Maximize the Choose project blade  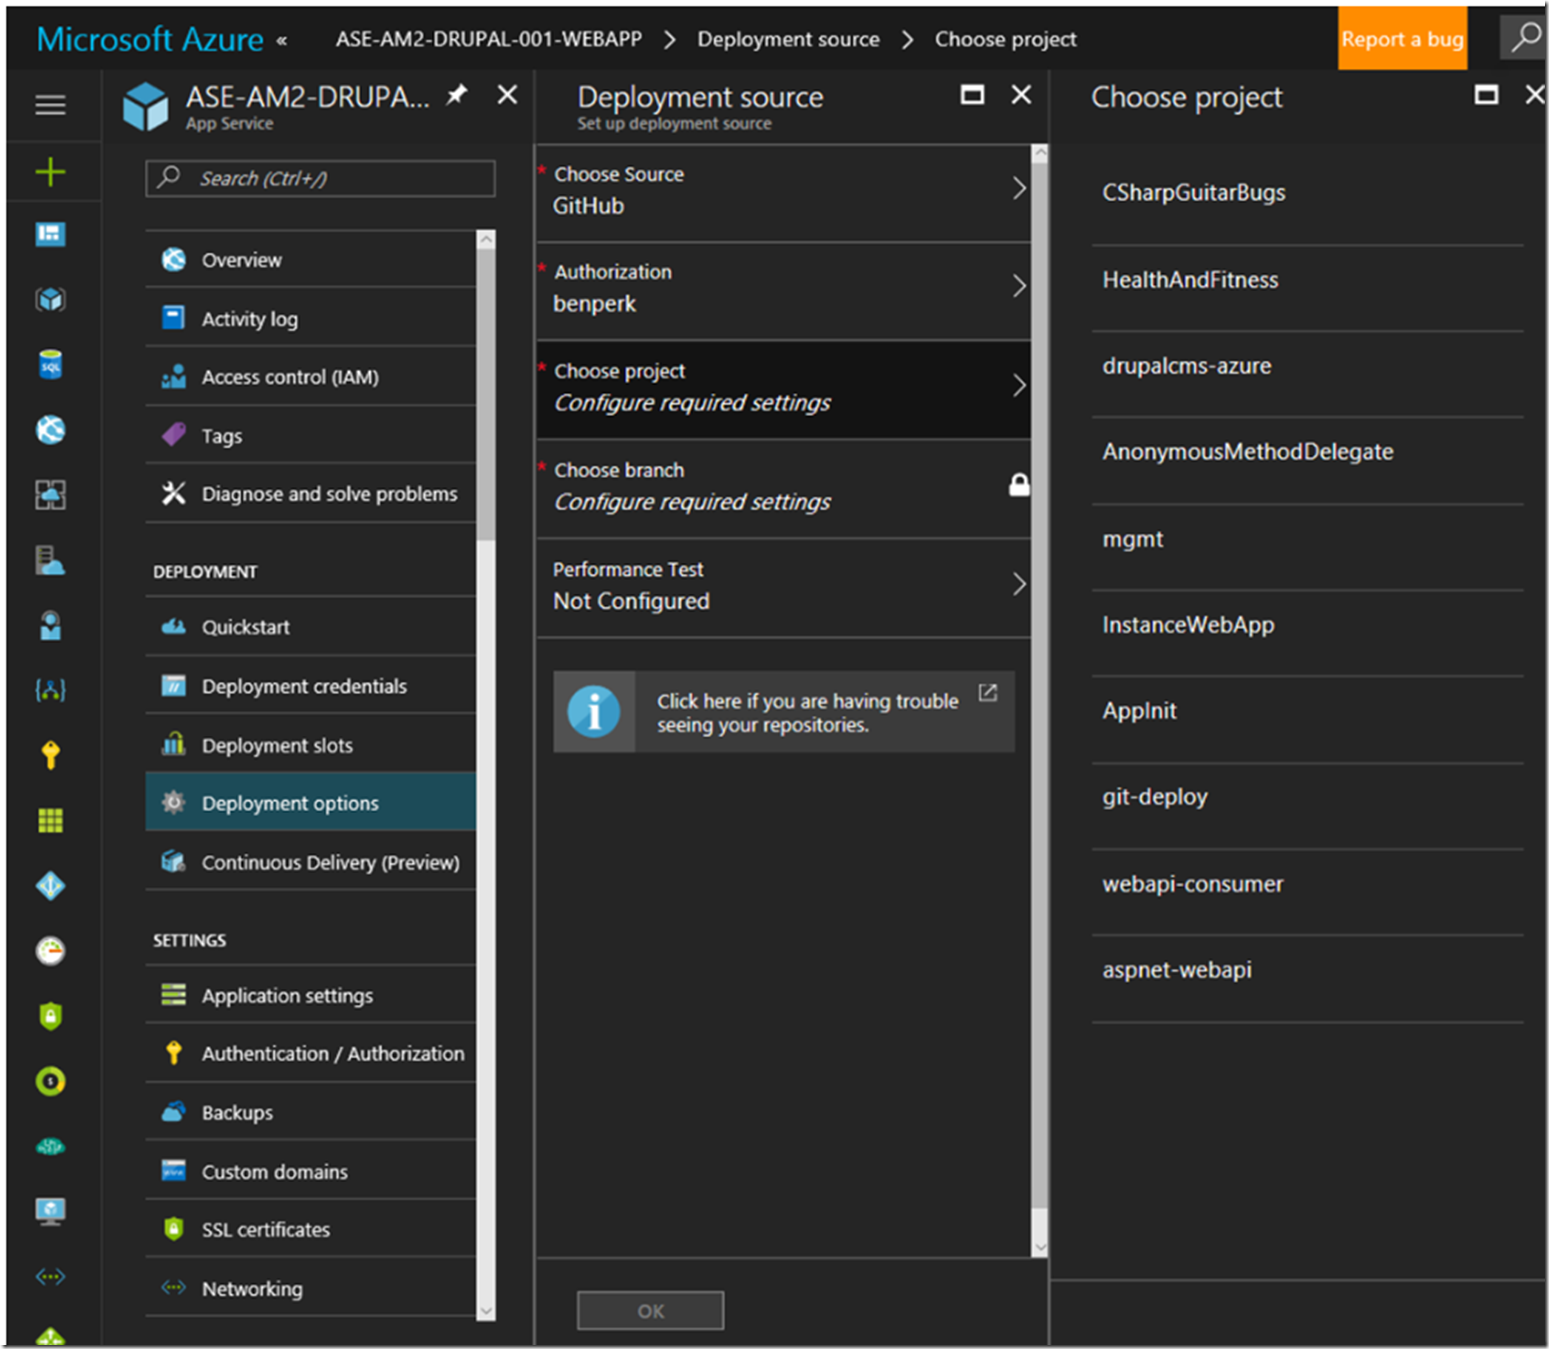[1486, 95]
